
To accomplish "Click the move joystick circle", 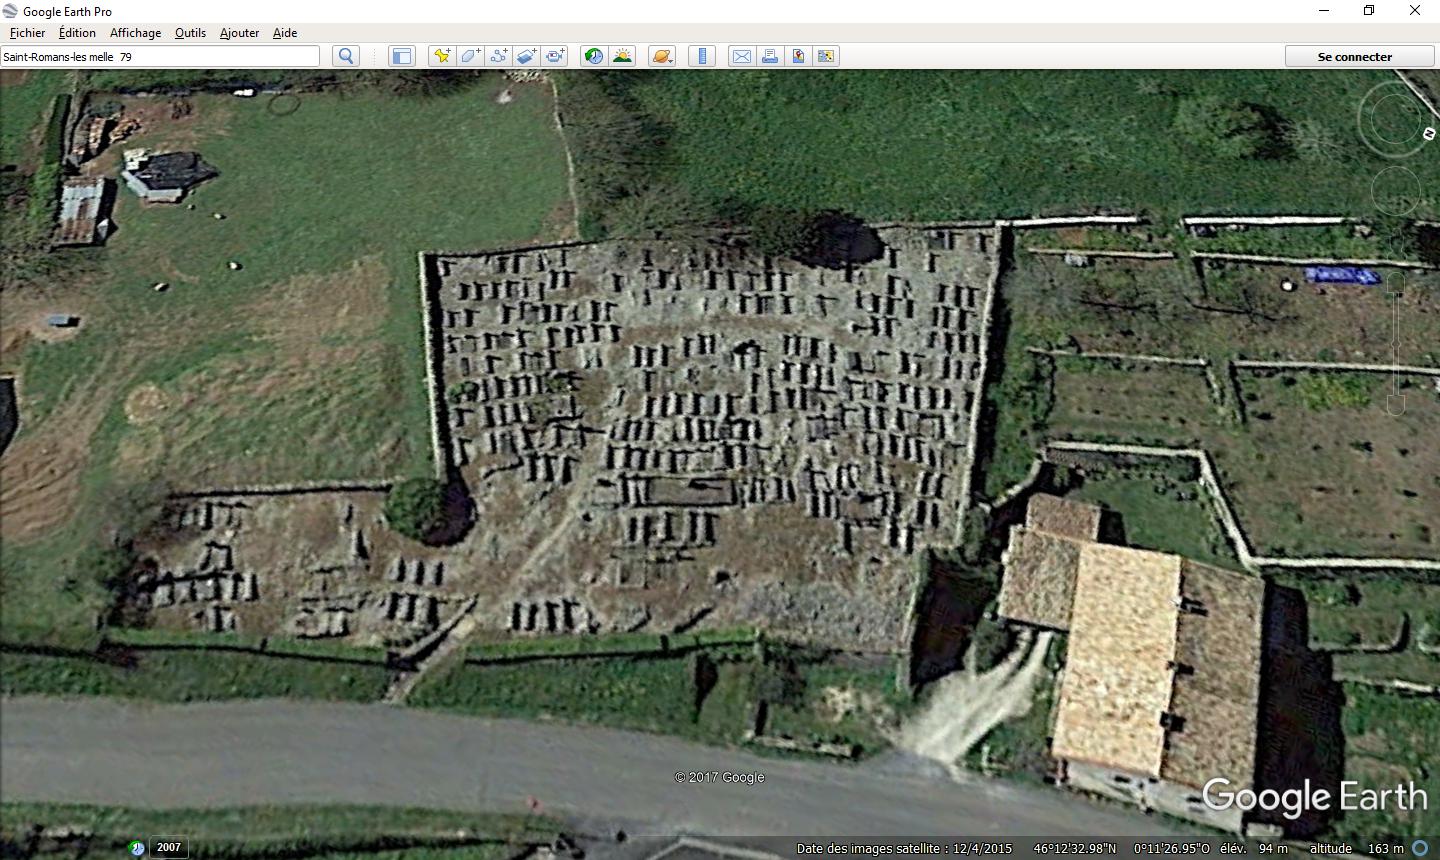I will pos(1395,191).
